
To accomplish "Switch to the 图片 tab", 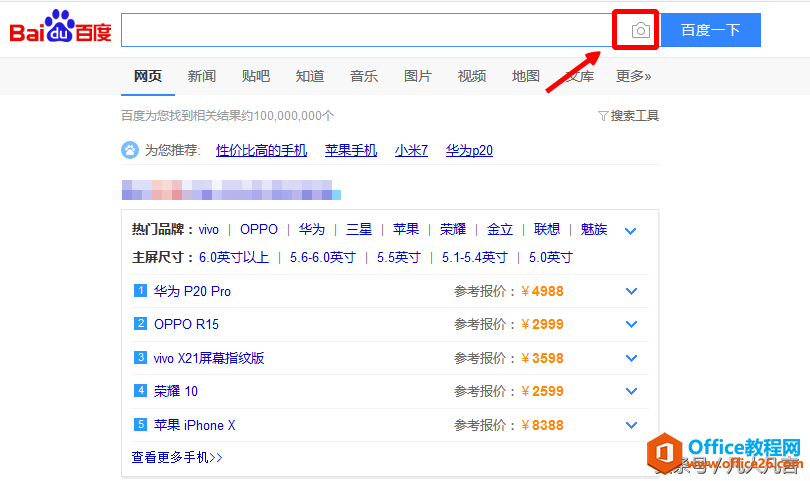I will click(417, 76).
